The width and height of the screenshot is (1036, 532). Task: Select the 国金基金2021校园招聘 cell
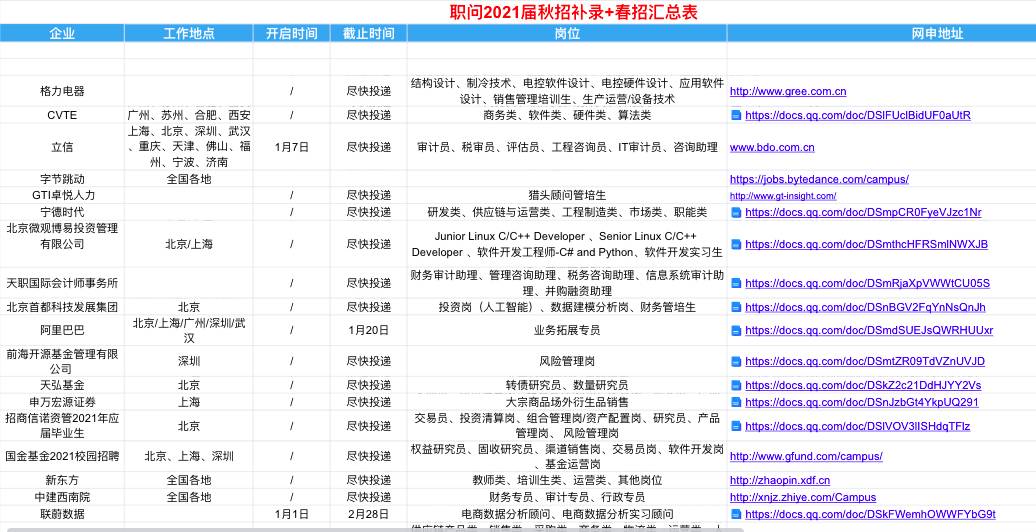coord(62,456)
